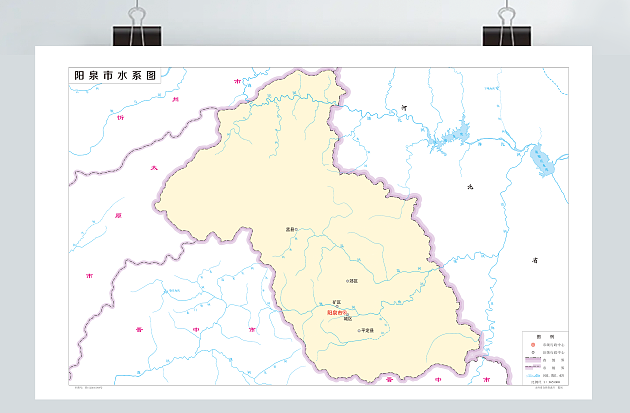This screenshot has height=413, width=630.
Task: Click the magenta 忻 label at upper left
Action: 120,117
